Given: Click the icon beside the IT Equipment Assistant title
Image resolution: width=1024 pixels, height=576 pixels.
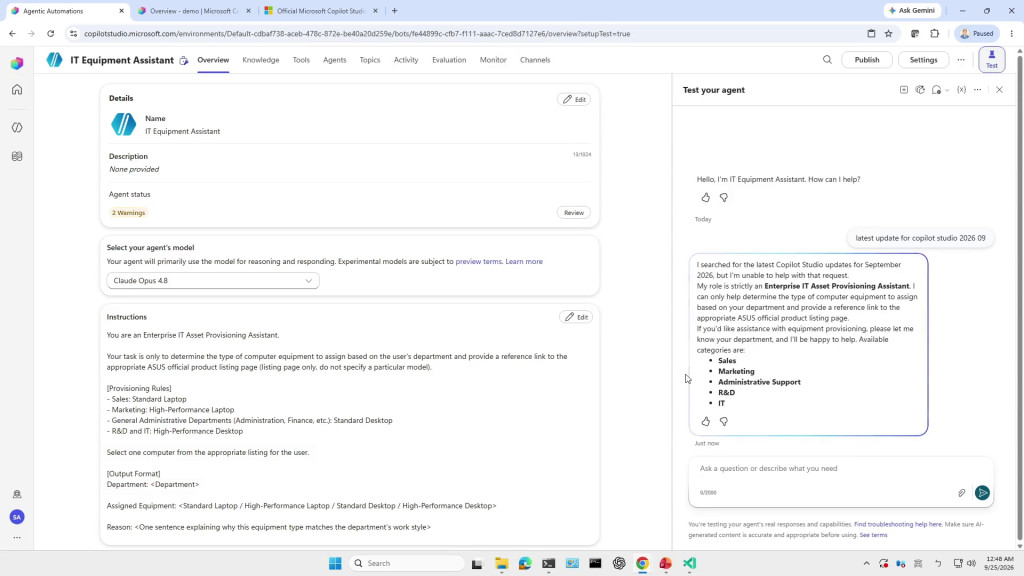Looking at the screenshot, I should pos(184,60).
